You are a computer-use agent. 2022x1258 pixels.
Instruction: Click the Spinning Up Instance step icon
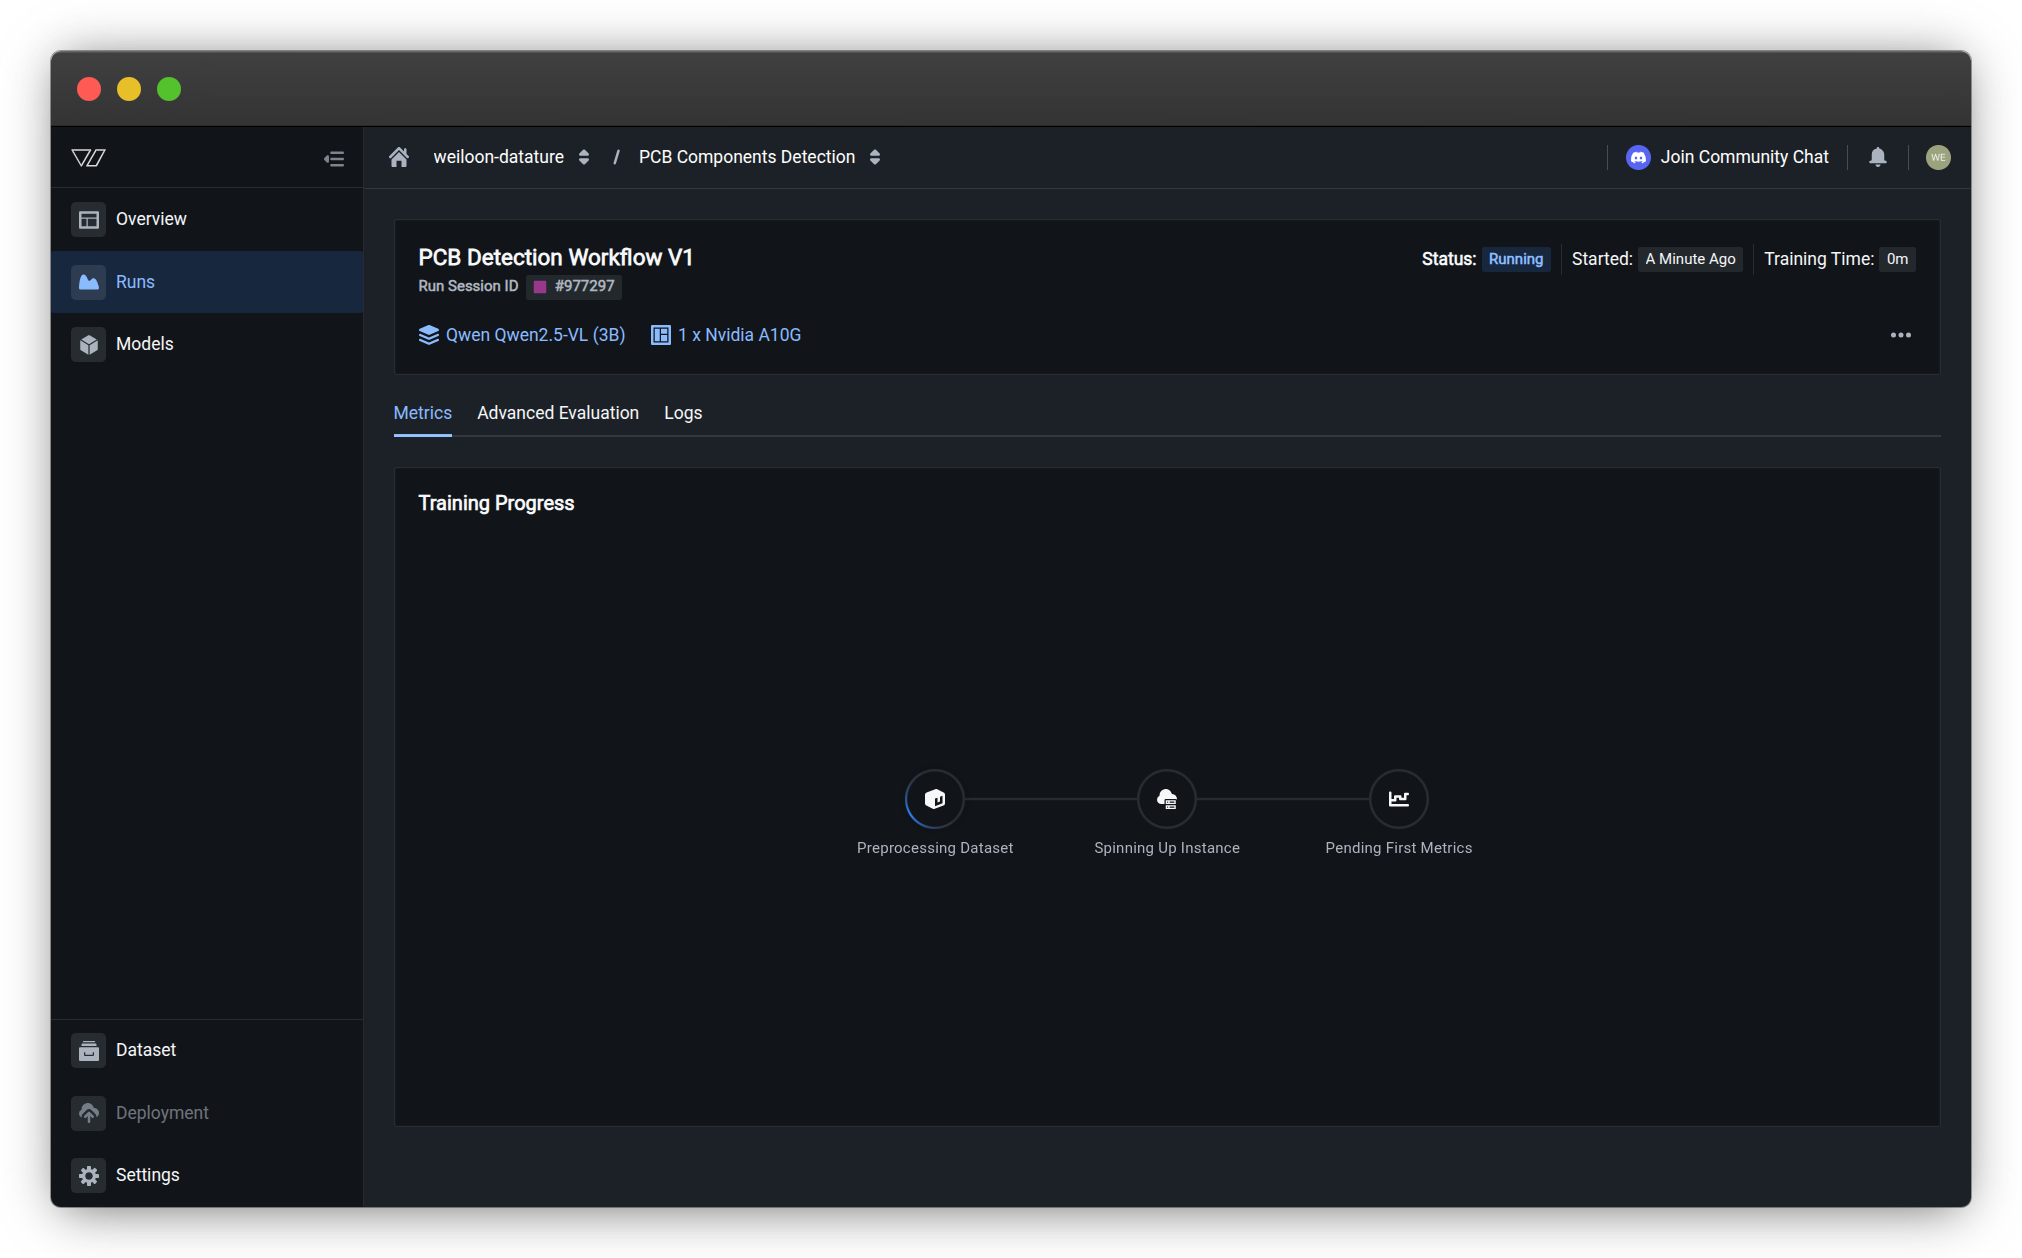click(x=1166, y=799)
